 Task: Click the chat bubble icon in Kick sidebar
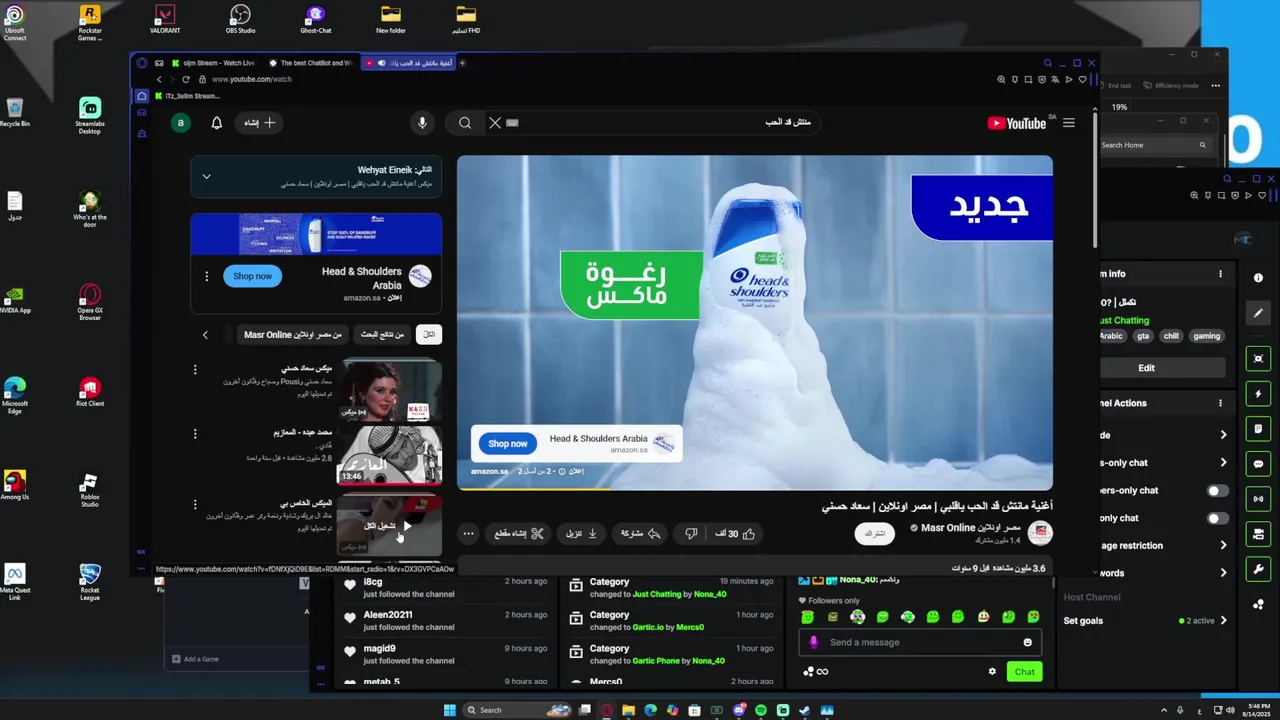point(1258,465)
